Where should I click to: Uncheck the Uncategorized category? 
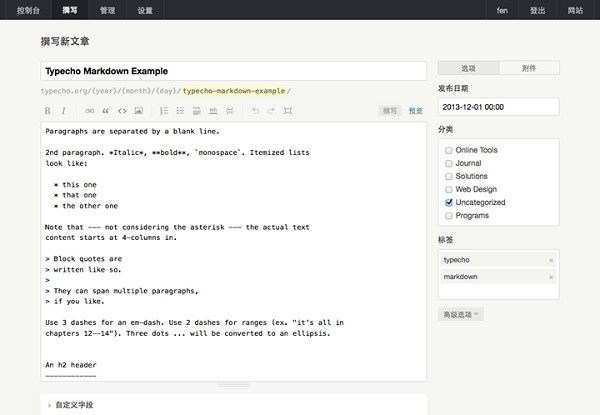click(448, 202)
